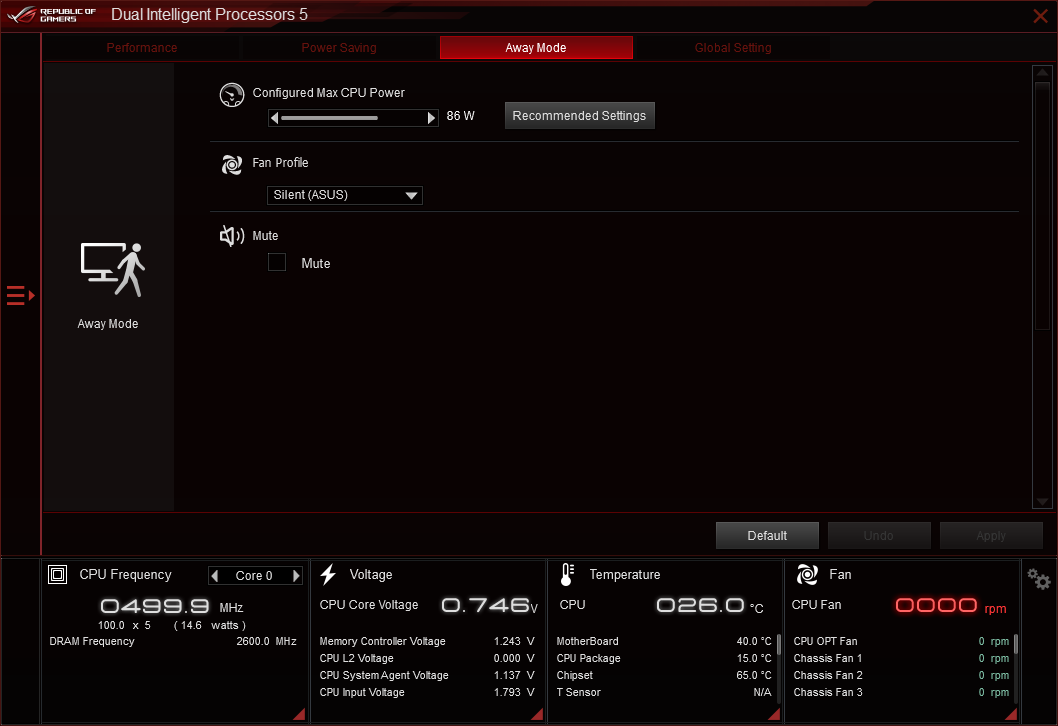Click the Memory Controller Voltage row
Screen dimensions: 1058x726
point(426,642)
